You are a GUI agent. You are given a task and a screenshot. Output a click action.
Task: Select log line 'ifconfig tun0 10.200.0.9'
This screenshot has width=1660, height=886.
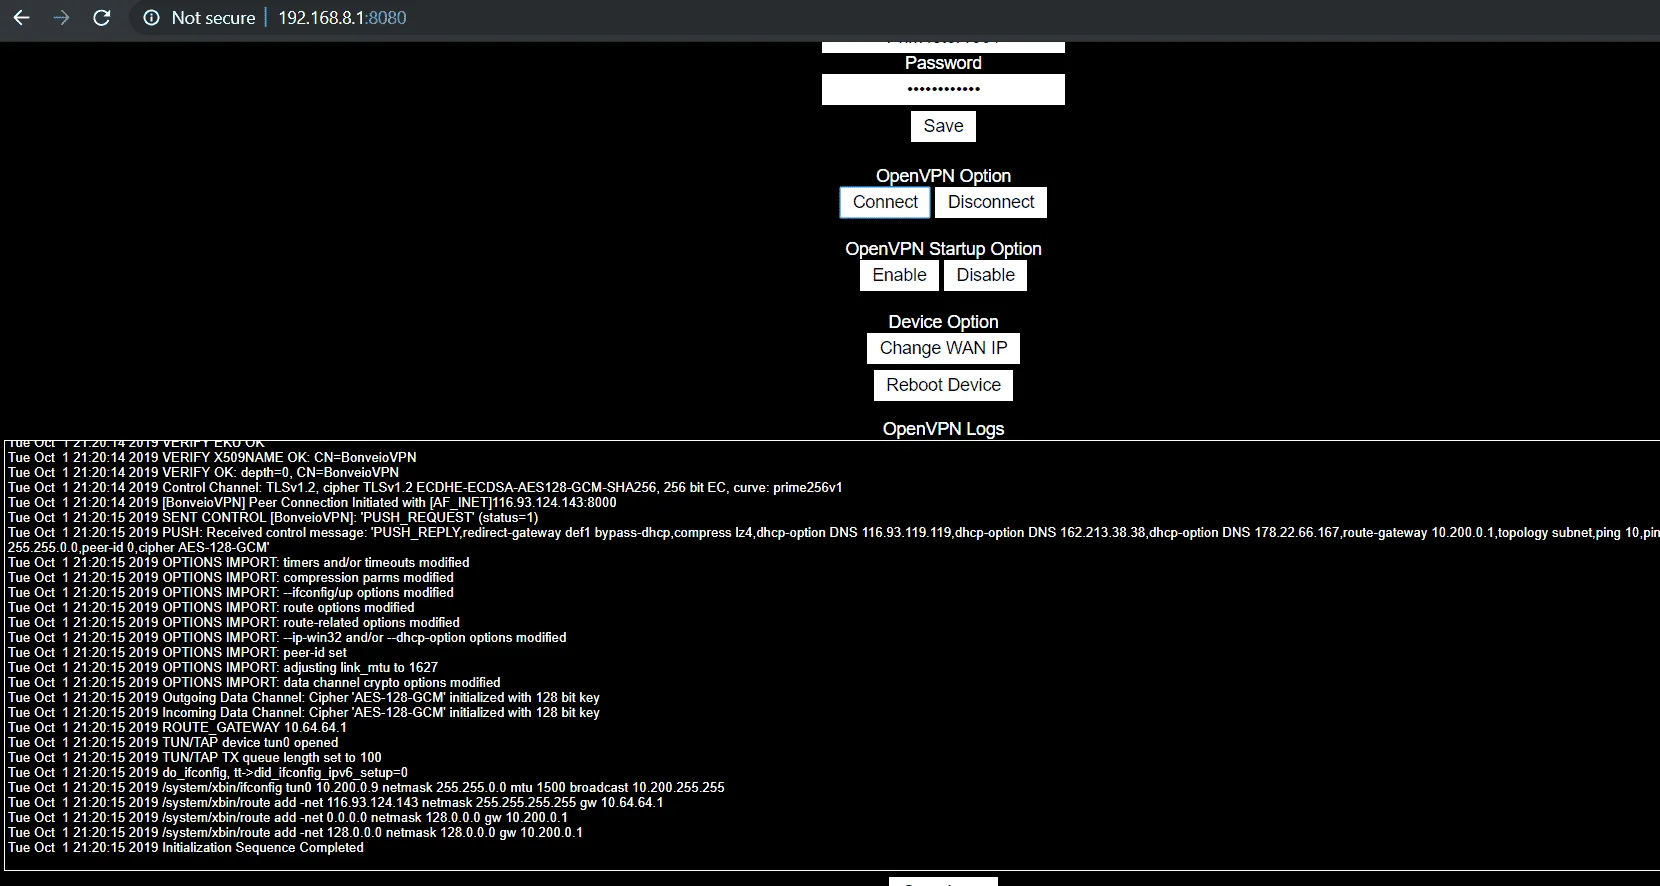[366, 787]
